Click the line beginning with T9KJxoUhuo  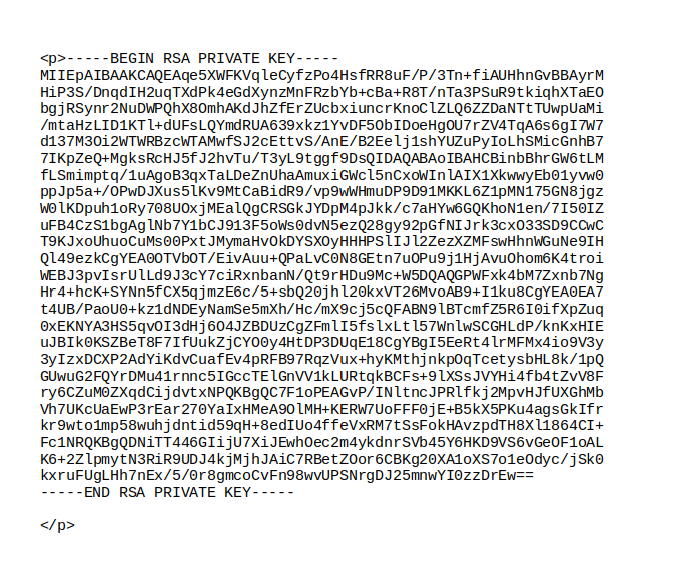tap(322, 242)
